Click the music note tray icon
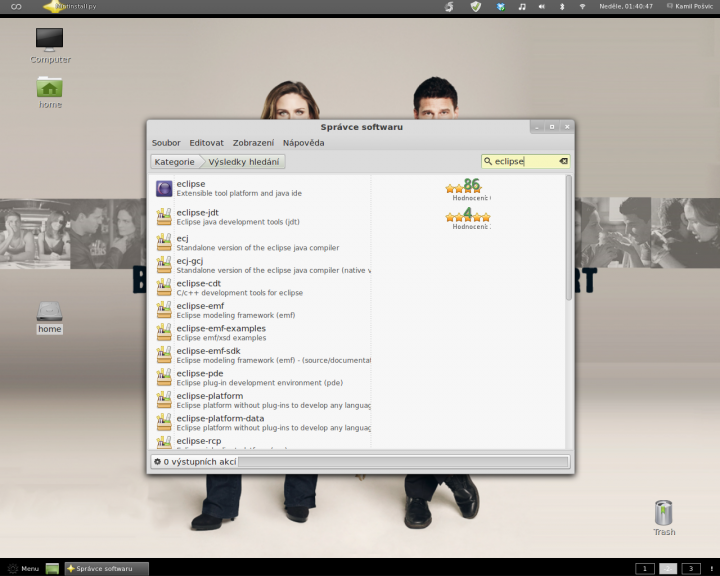The image size is (720, 576). coord(522,6)
